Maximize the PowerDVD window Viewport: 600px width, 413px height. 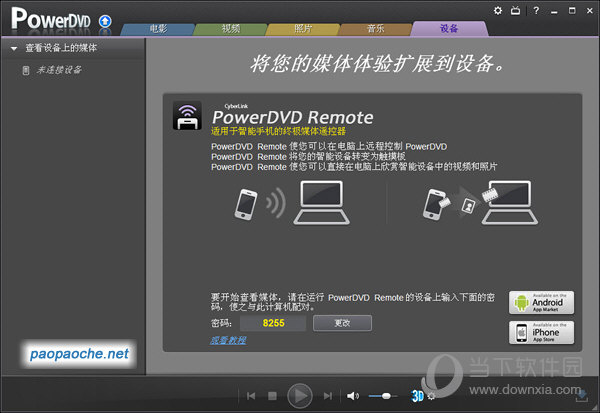pyautogui.click(x=572, y=11)
